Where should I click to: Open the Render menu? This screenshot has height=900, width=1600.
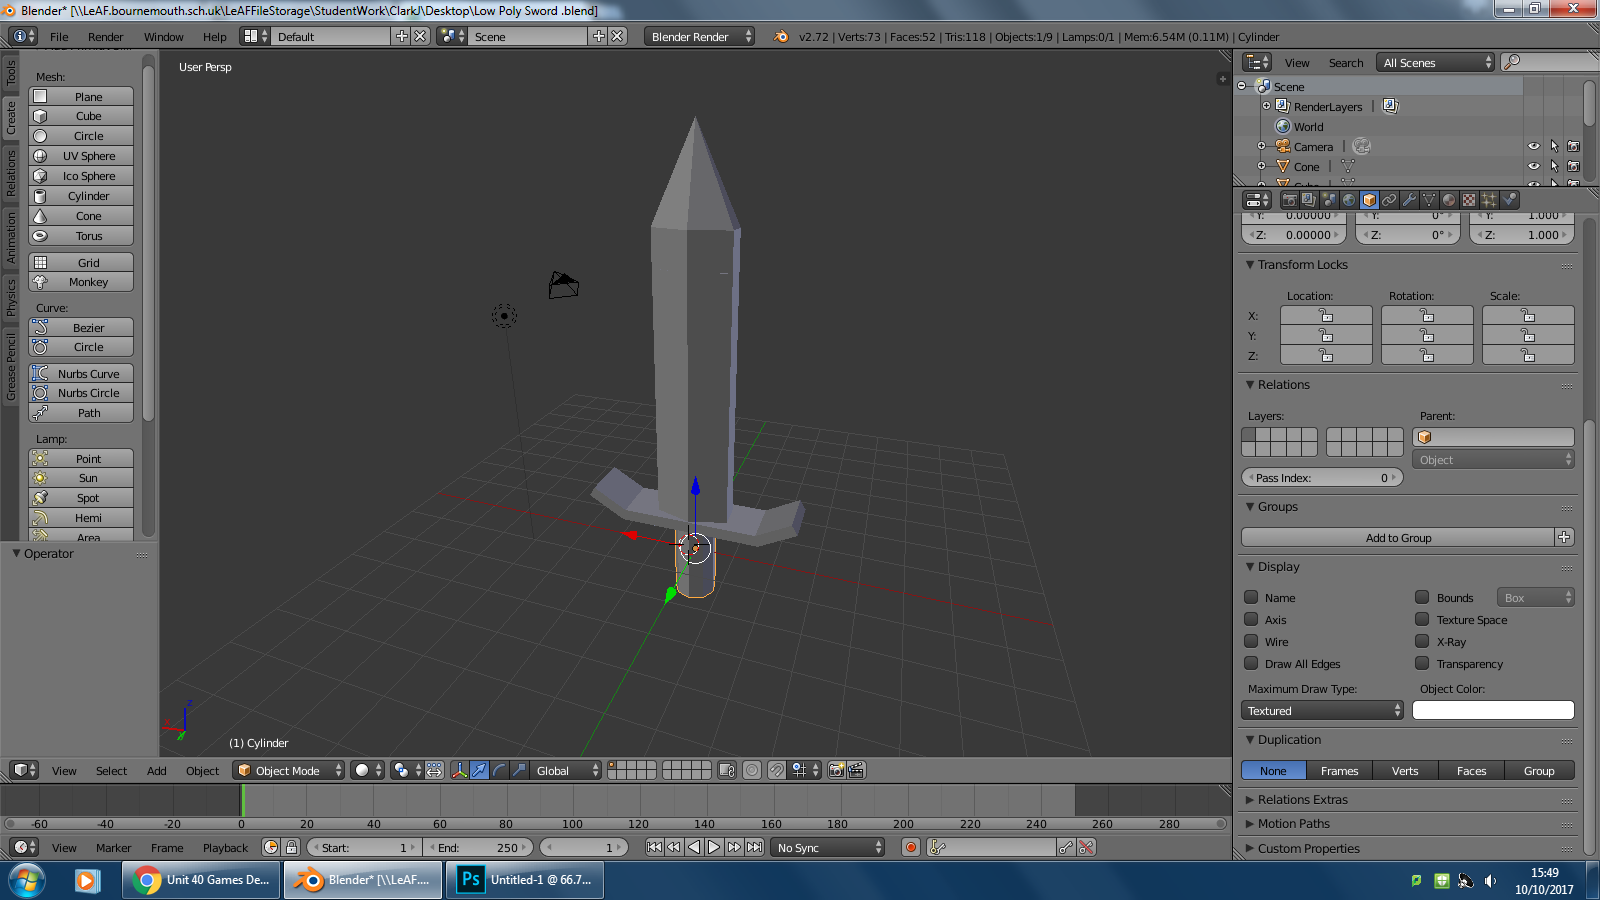coord(105,37)
